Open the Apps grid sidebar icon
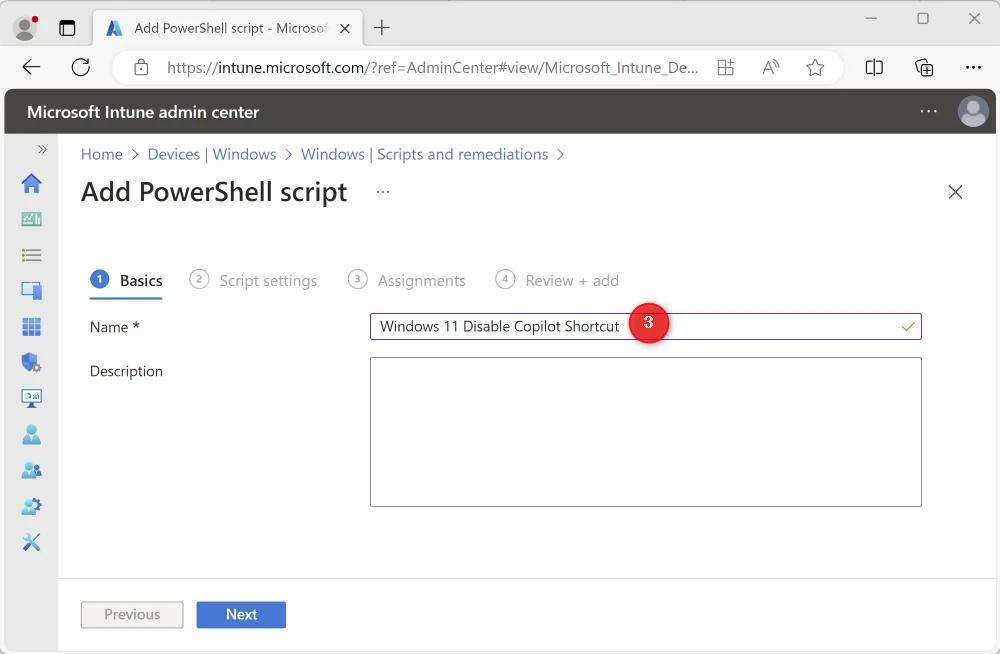Image resolution: width=1000 pixels, height=654 pixels. point(31,327)
